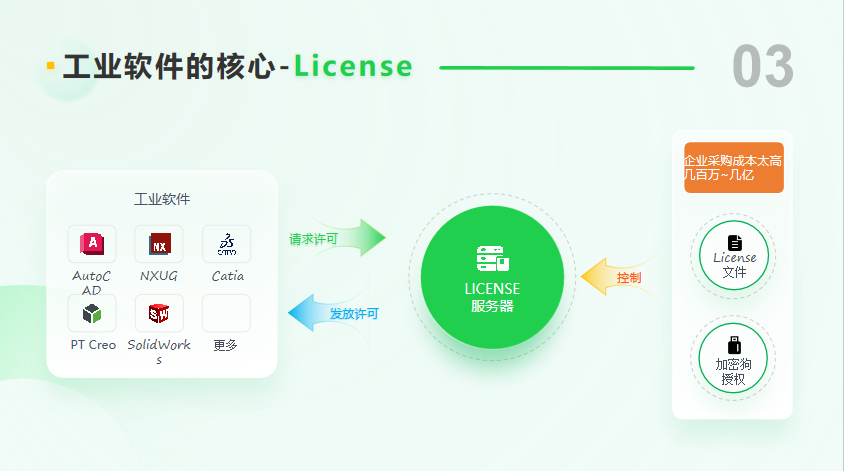Click the slide number 03
The height and width of the screenshot is (471, 844).
coord(762,68)
